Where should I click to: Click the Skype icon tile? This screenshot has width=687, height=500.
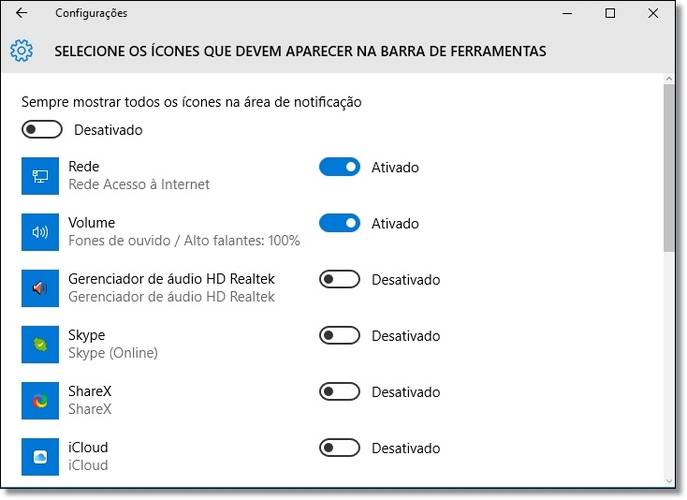tap(40, 344)
